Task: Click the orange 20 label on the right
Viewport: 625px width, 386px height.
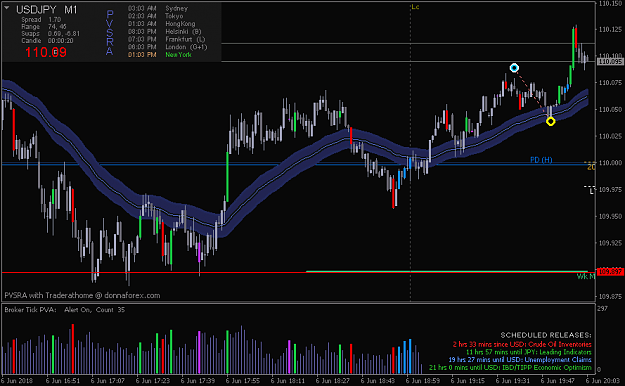Action: click(x=591, y=167)
